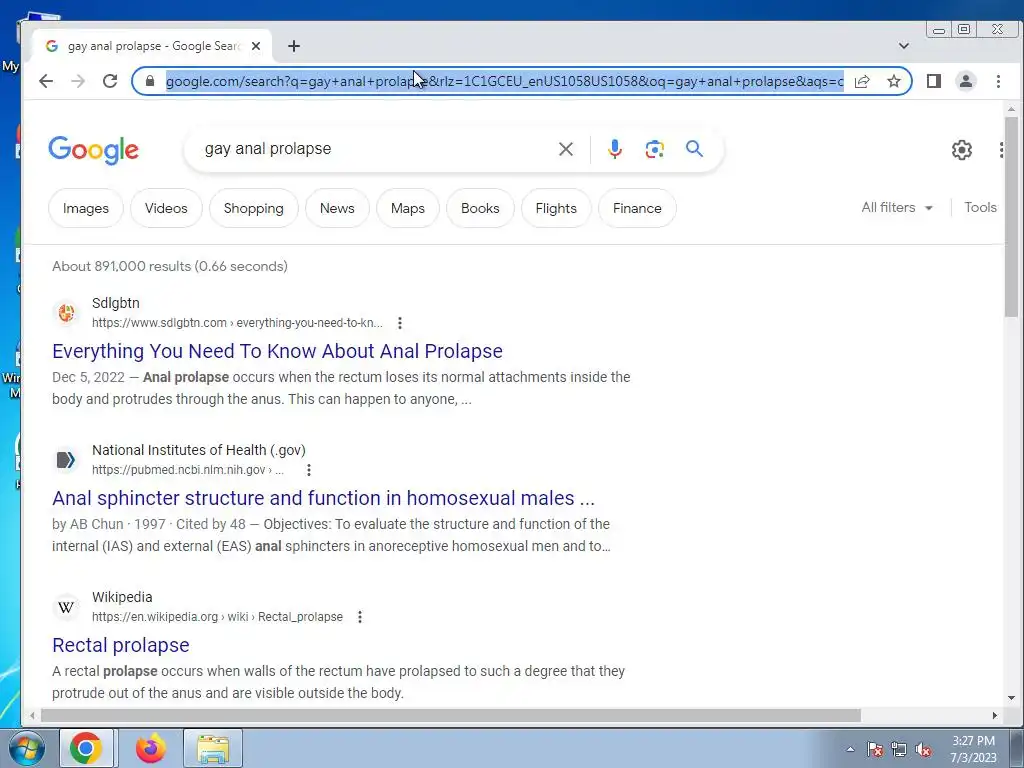Image resolution: width=1024 pixels, height=768 pixels.
Task: Click the Google logo
Action: pyautogui.click(x=93, y=150)
